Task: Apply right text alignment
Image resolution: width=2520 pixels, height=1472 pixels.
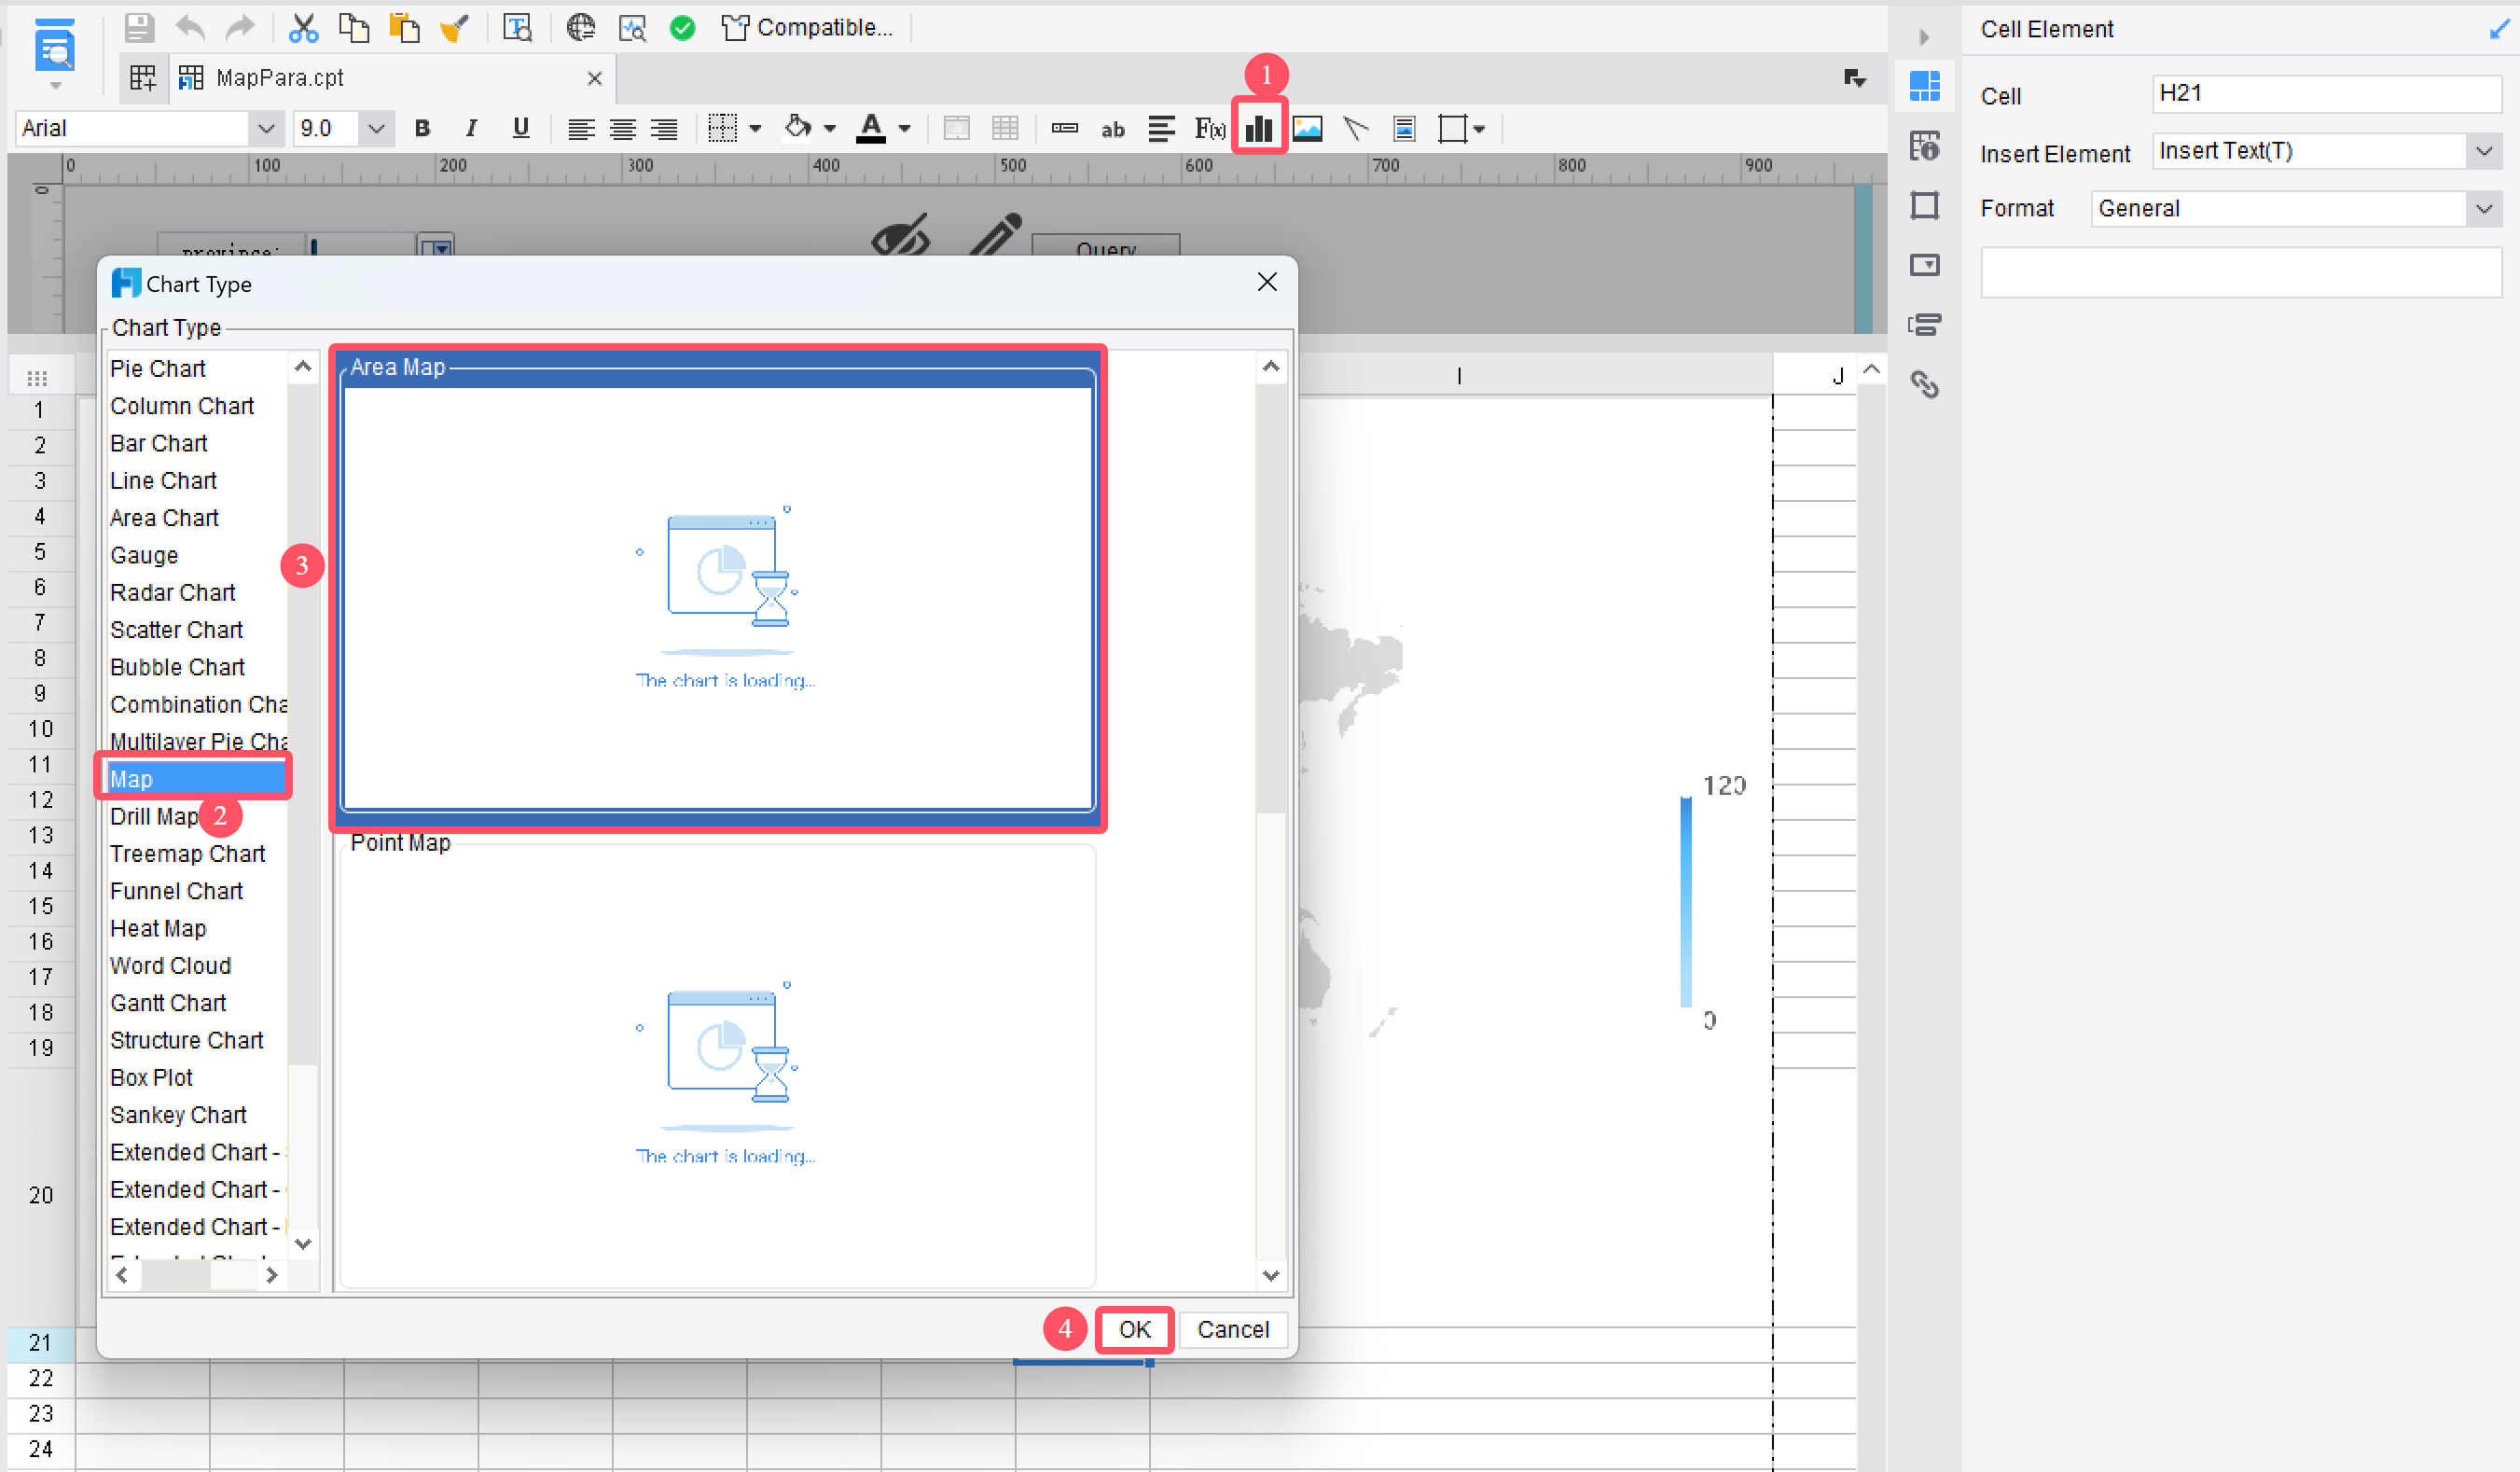Action: 664,128
